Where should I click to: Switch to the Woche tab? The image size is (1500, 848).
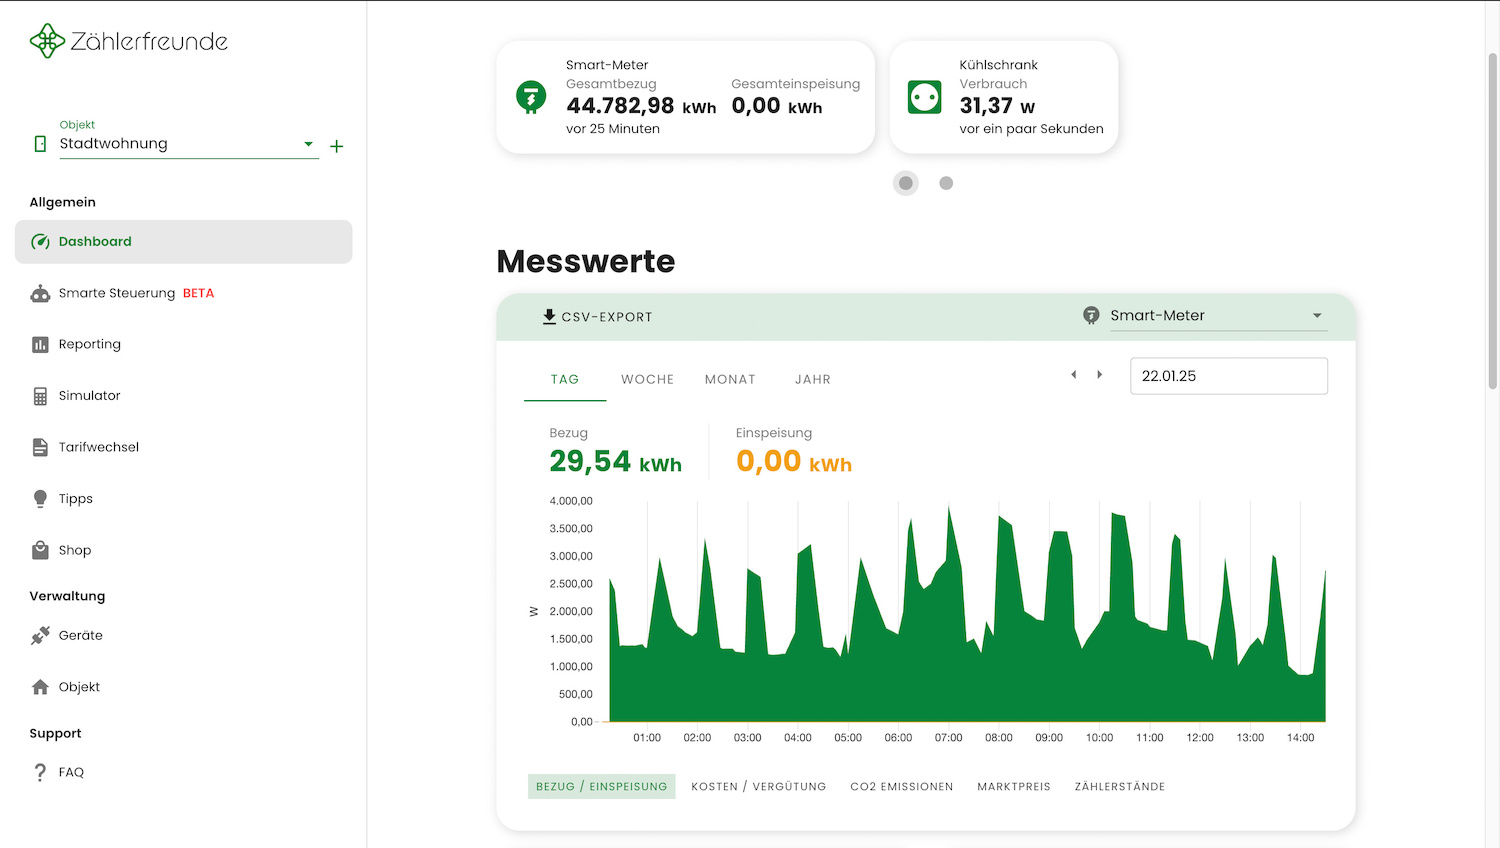(x=647, y=380)
